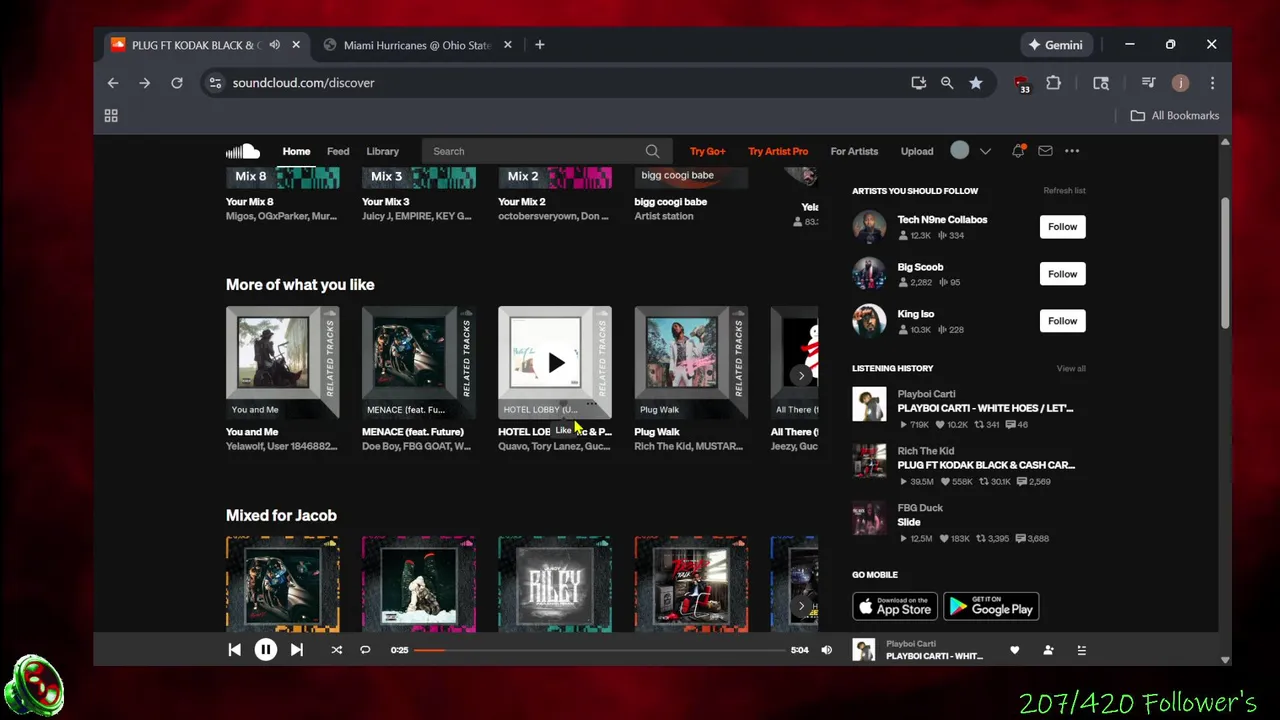The height and width of the screenshot is (720, 1280).
Task: Open Your Mix 8 title
Action: click(x=249, y=202)
